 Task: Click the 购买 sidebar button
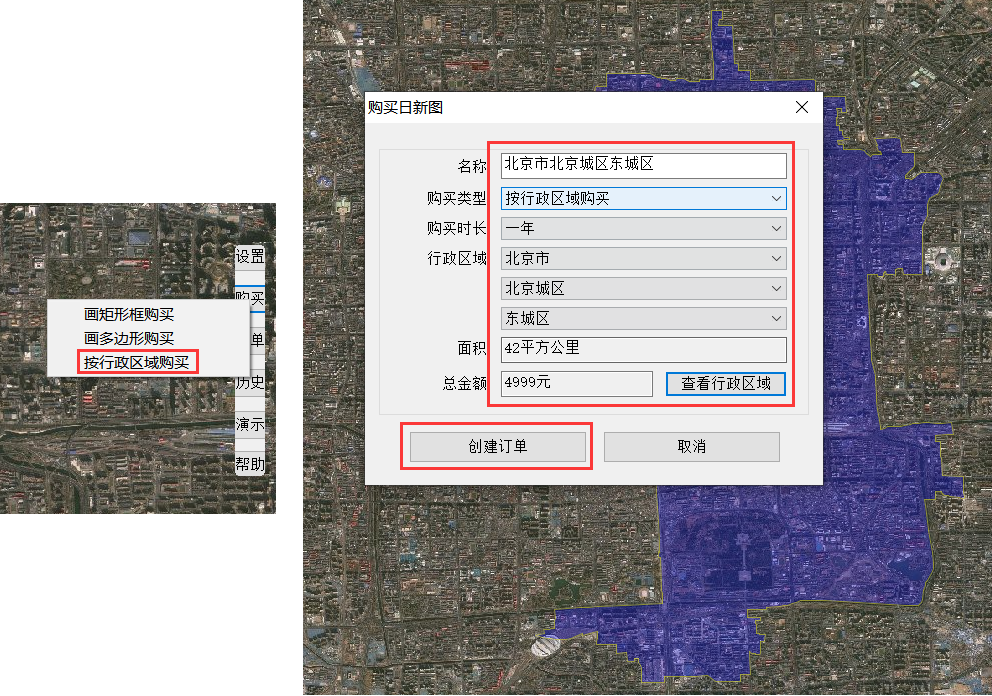pos(250,298)
